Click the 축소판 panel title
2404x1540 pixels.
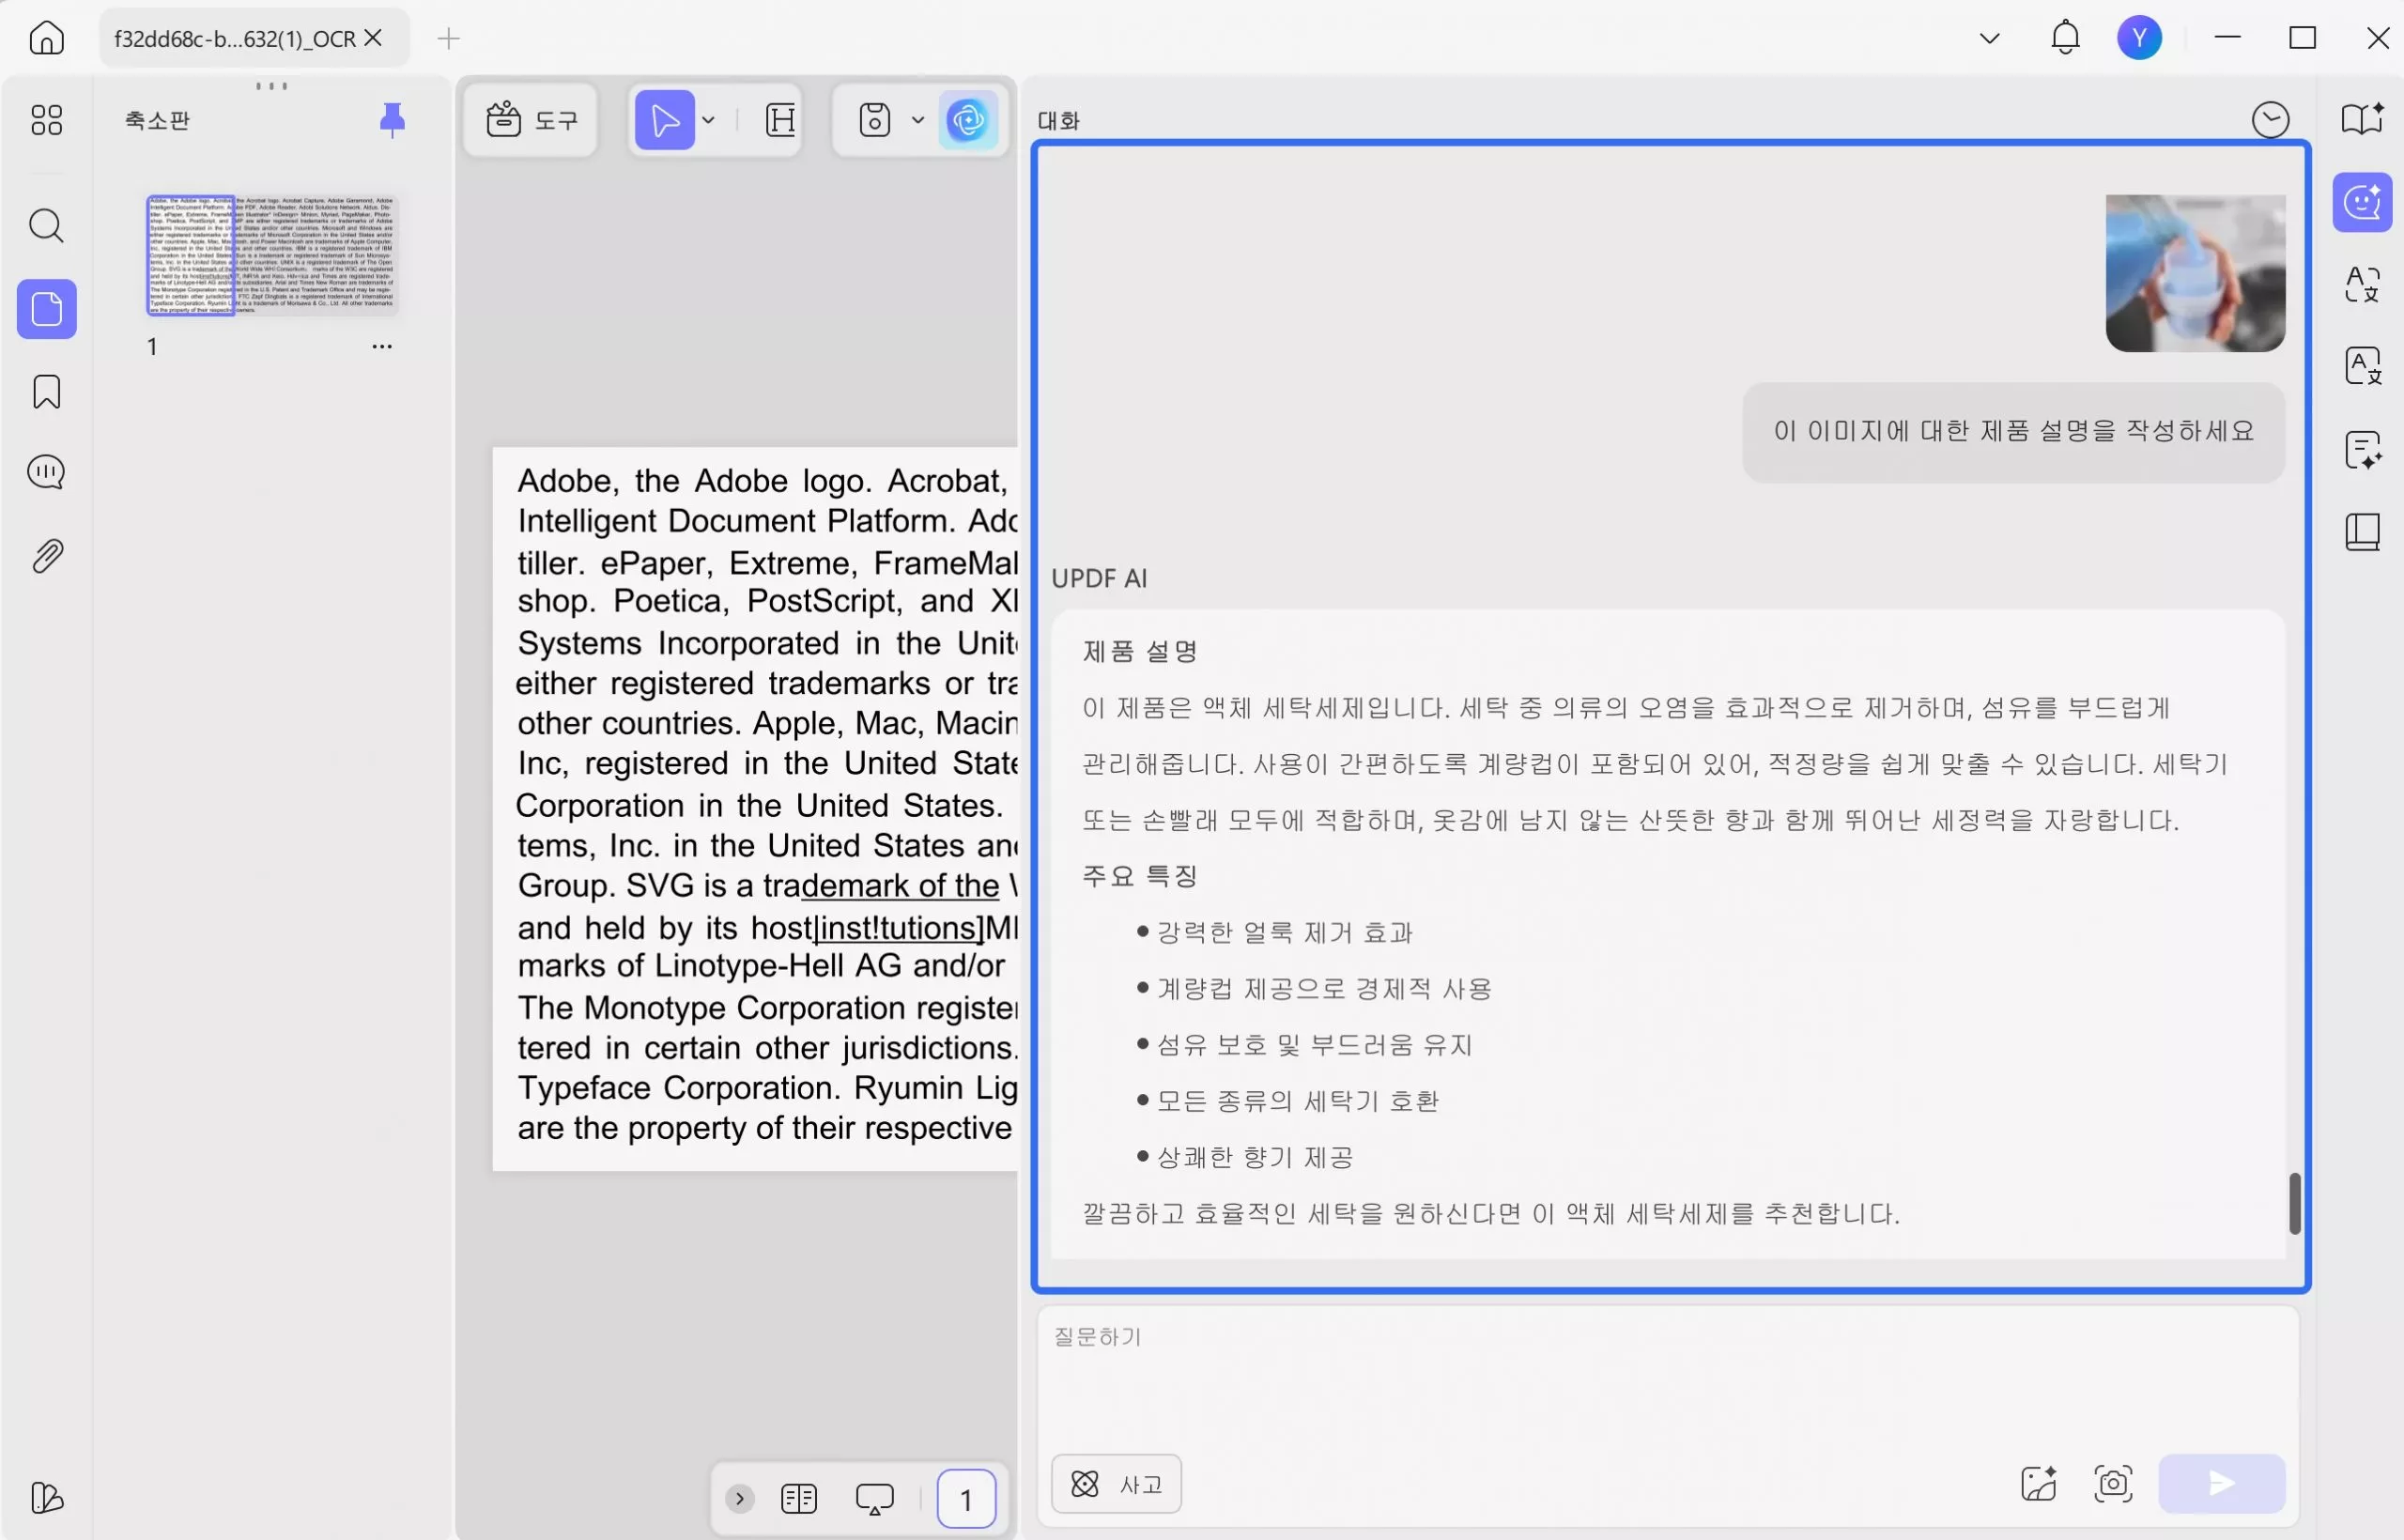157,121
